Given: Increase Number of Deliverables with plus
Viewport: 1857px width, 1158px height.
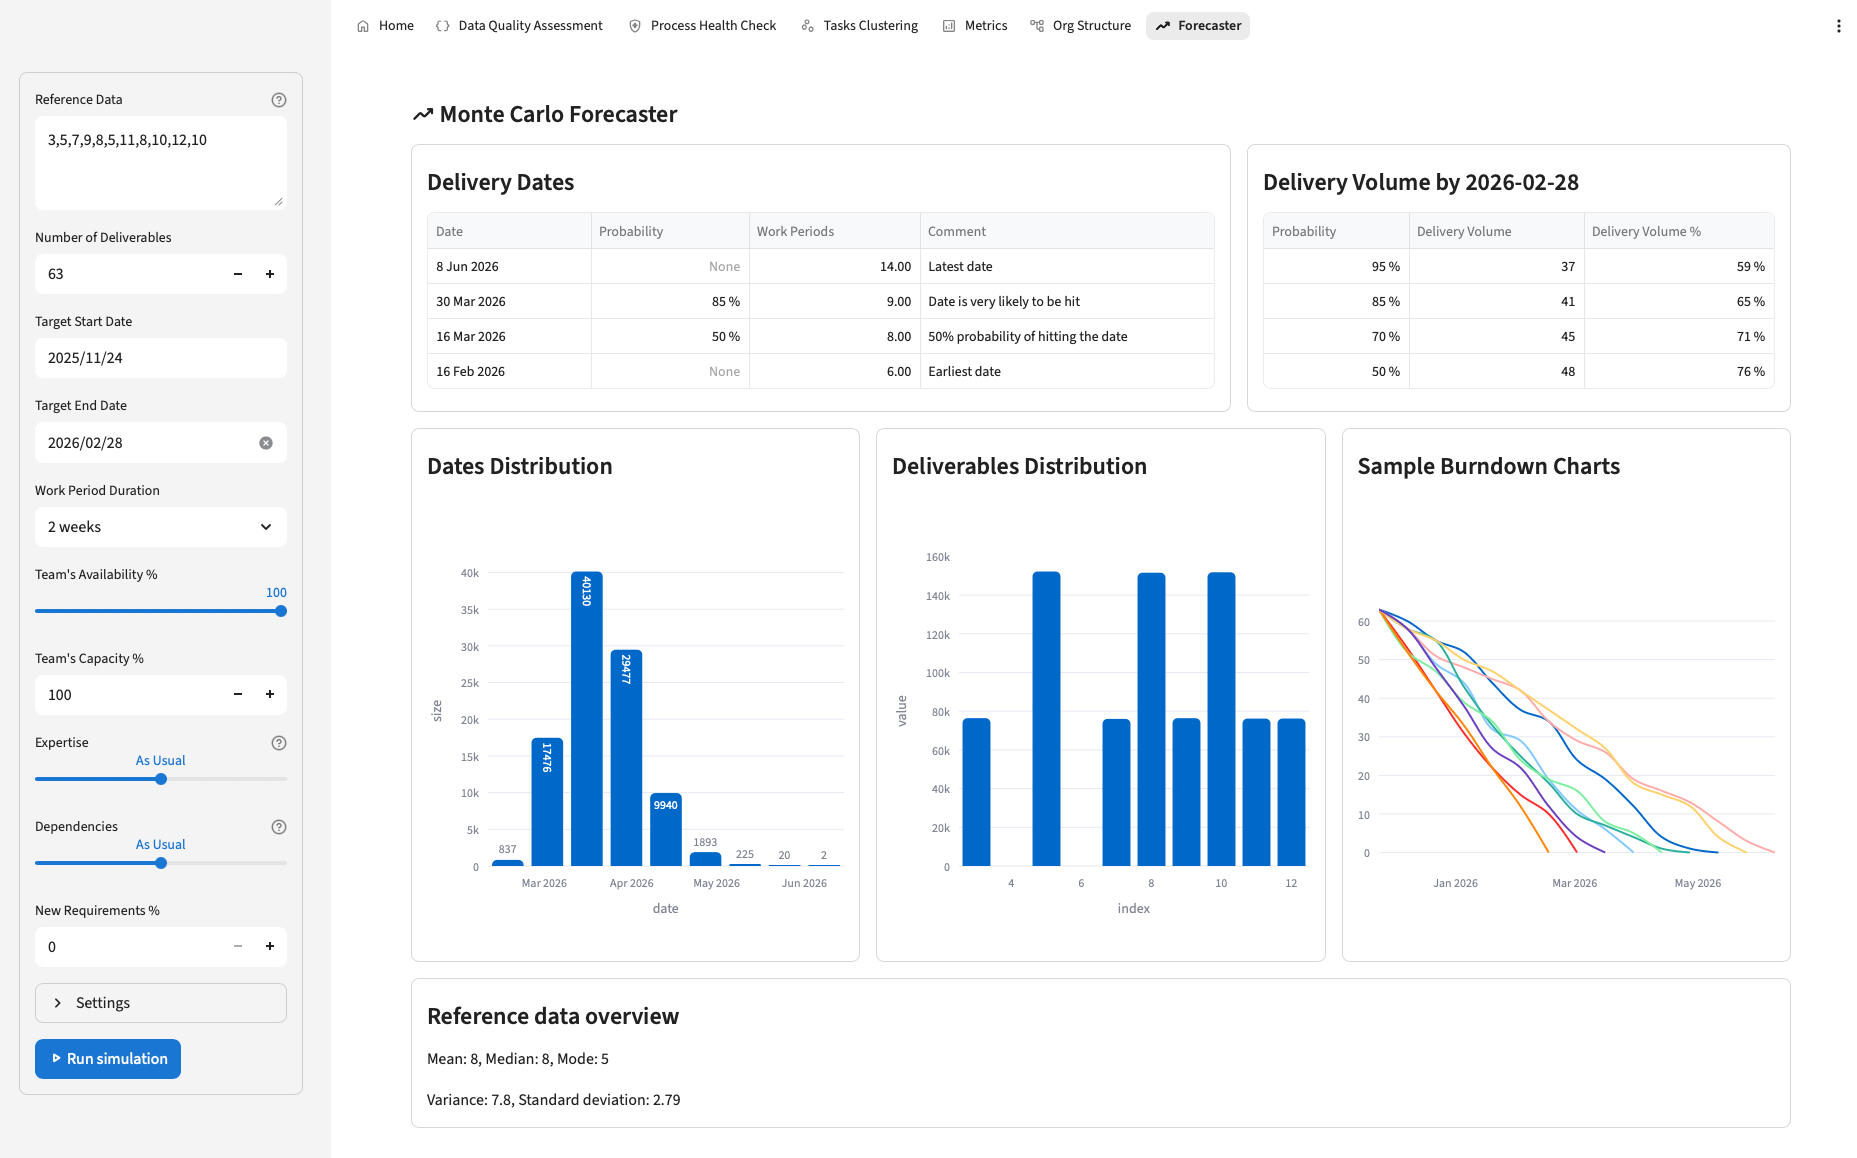Looking at the screenshot, I should [x=270, y=274].
